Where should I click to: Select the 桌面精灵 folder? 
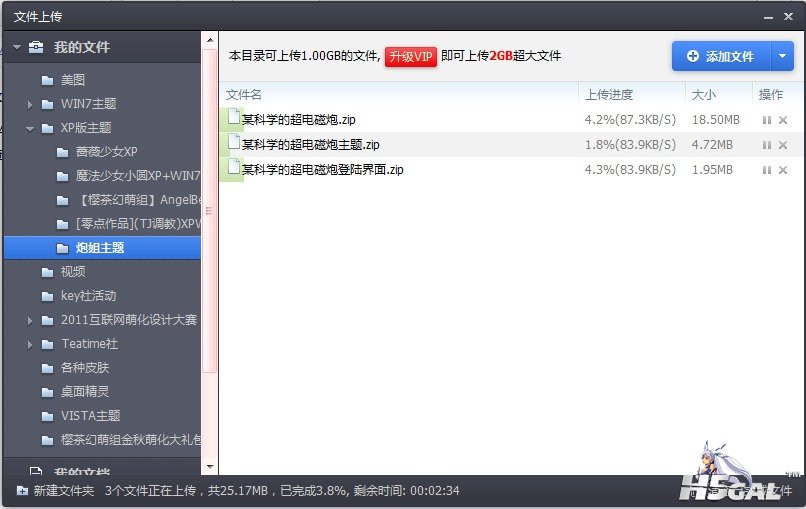coord(85,391)
